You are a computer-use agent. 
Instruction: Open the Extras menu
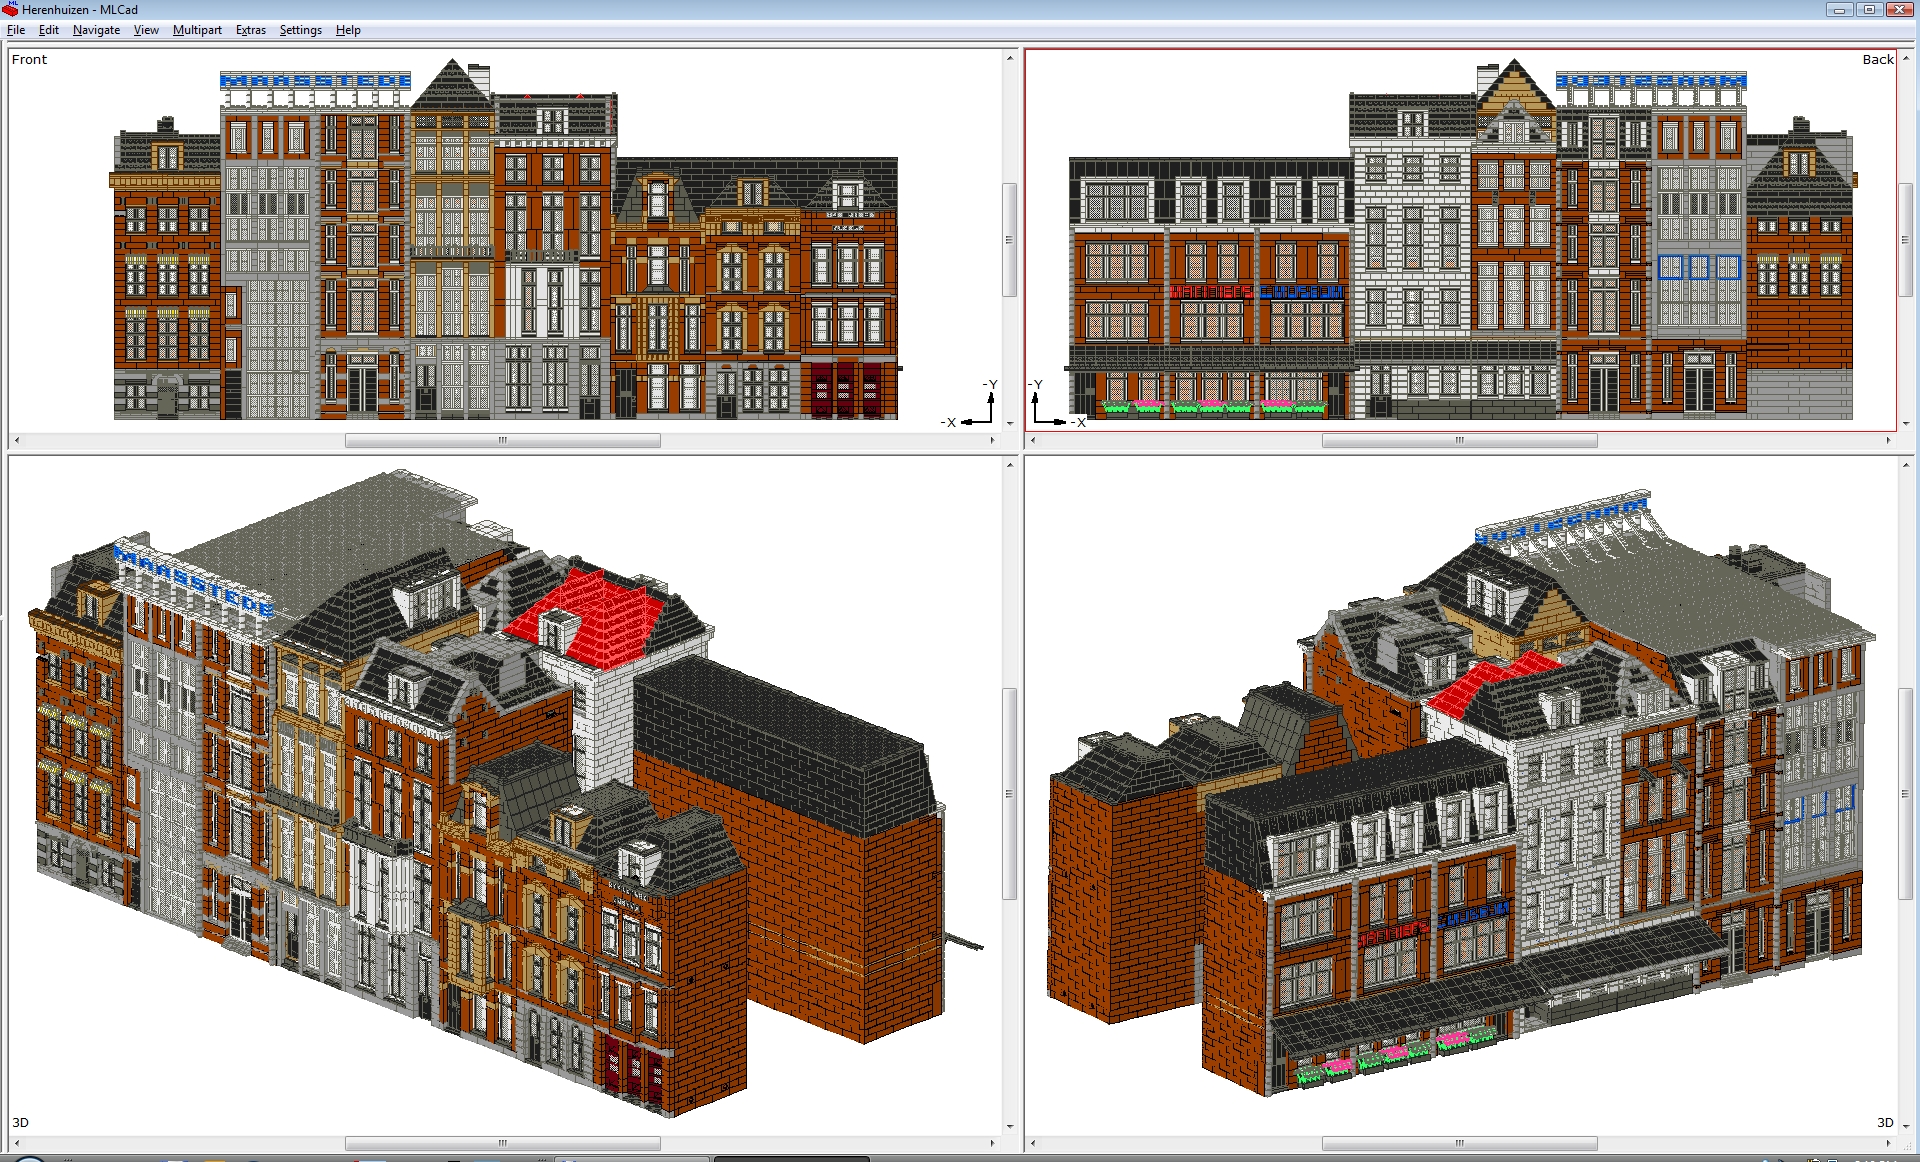250,30
